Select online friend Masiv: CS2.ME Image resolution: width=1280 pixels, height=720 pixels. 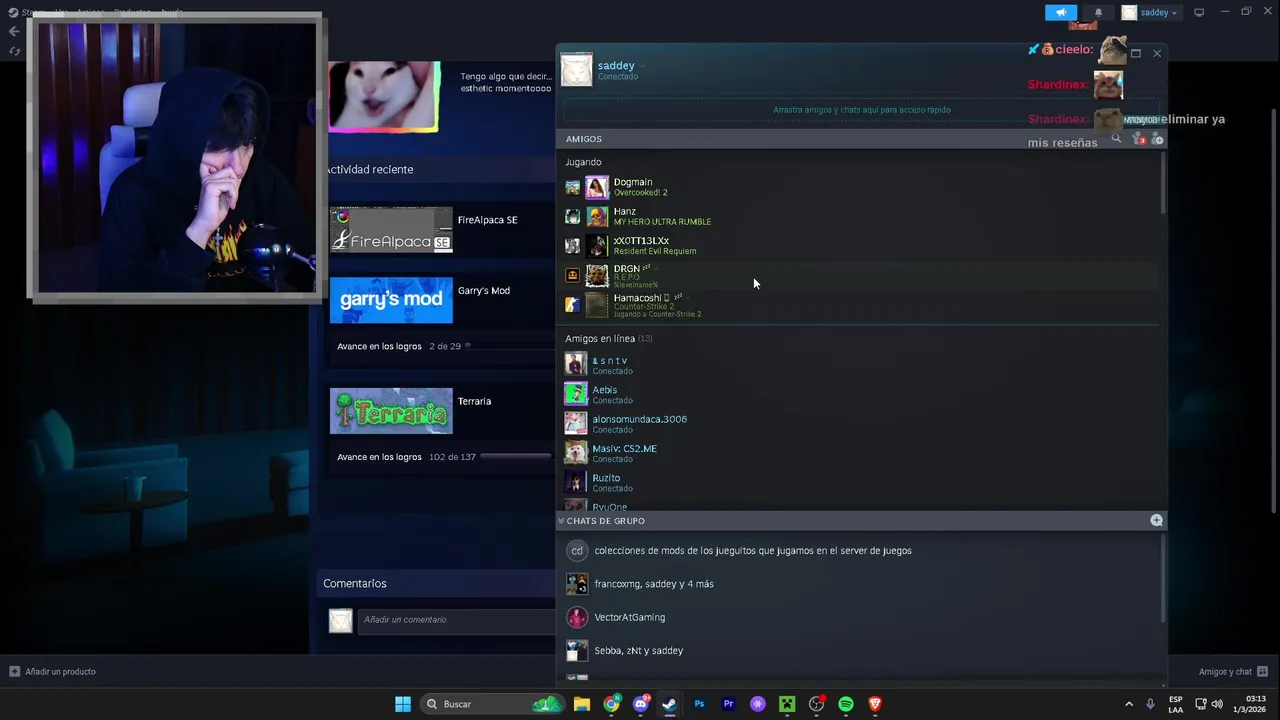click(x=860, y=453)
